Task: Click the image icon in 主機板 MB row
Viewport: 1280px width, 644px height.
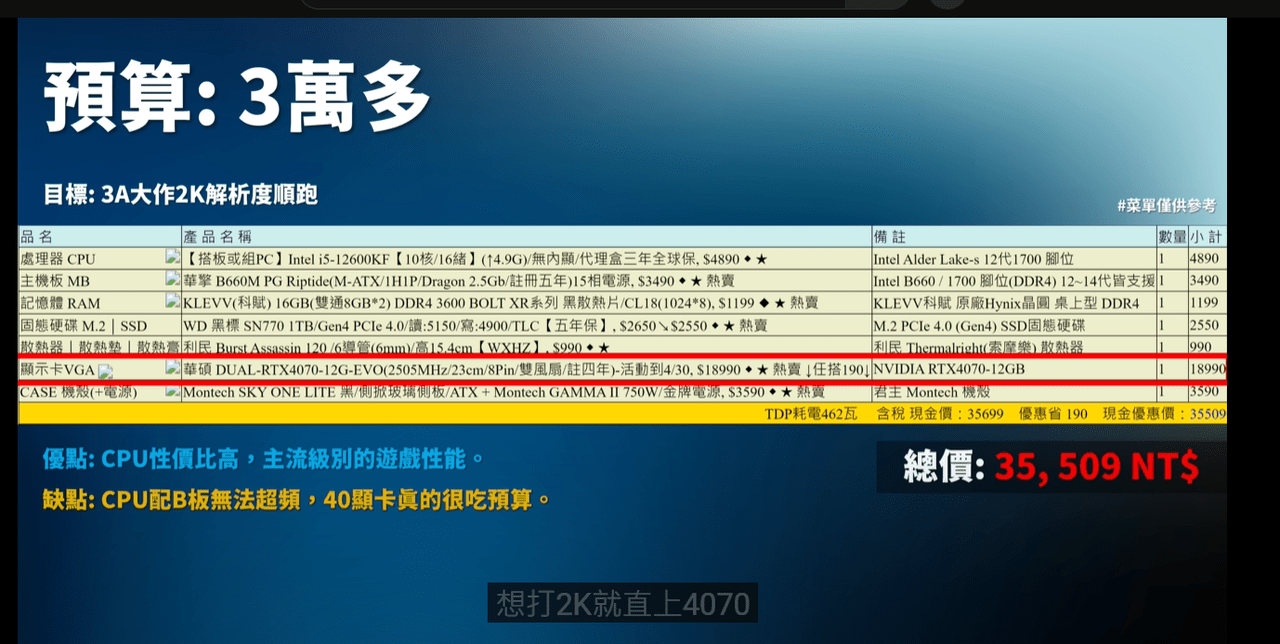Action: pos(172,280)
